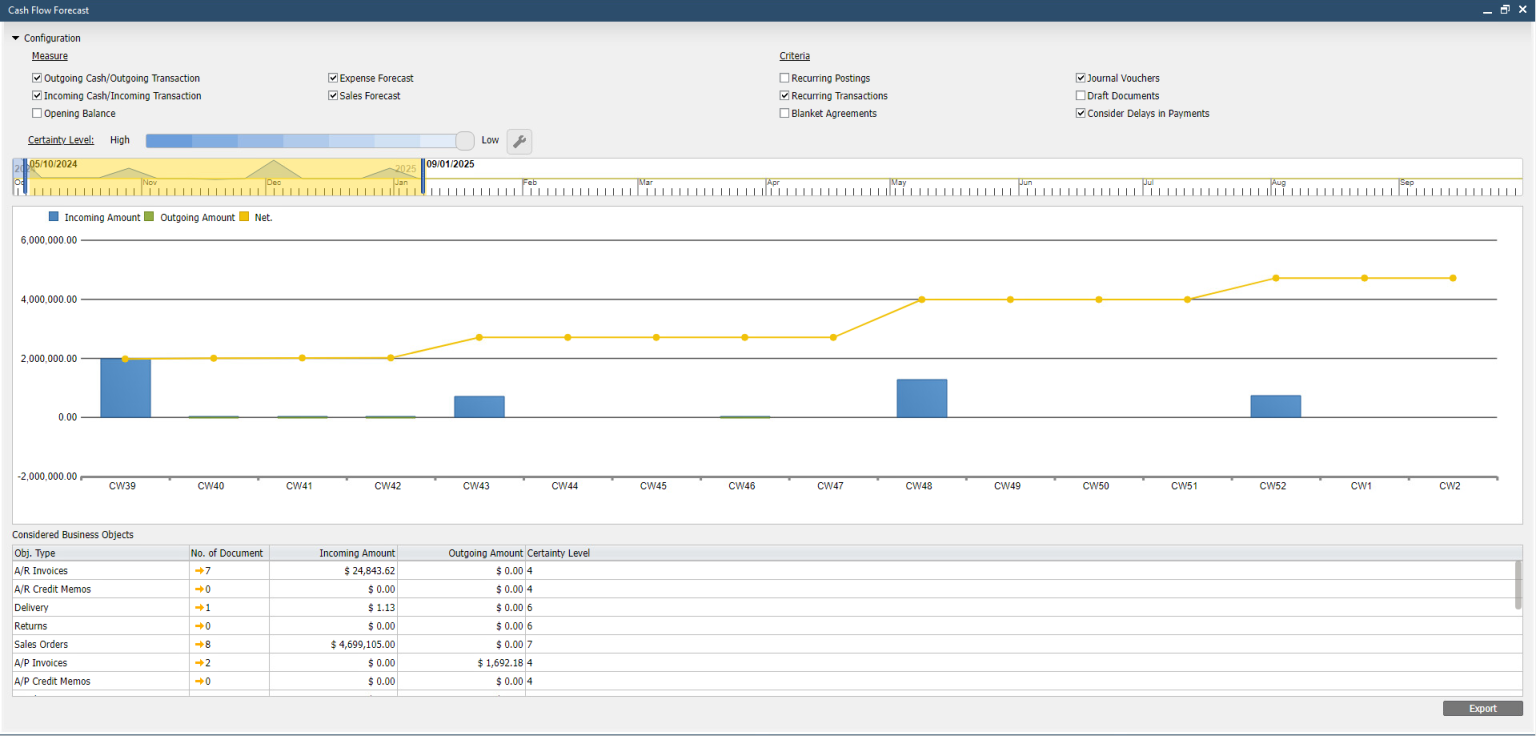Click the blue Incoming Amount legend marker
Image resolution: width=1536 pixels, height=736 pixels.
click(x=53, y=216)
